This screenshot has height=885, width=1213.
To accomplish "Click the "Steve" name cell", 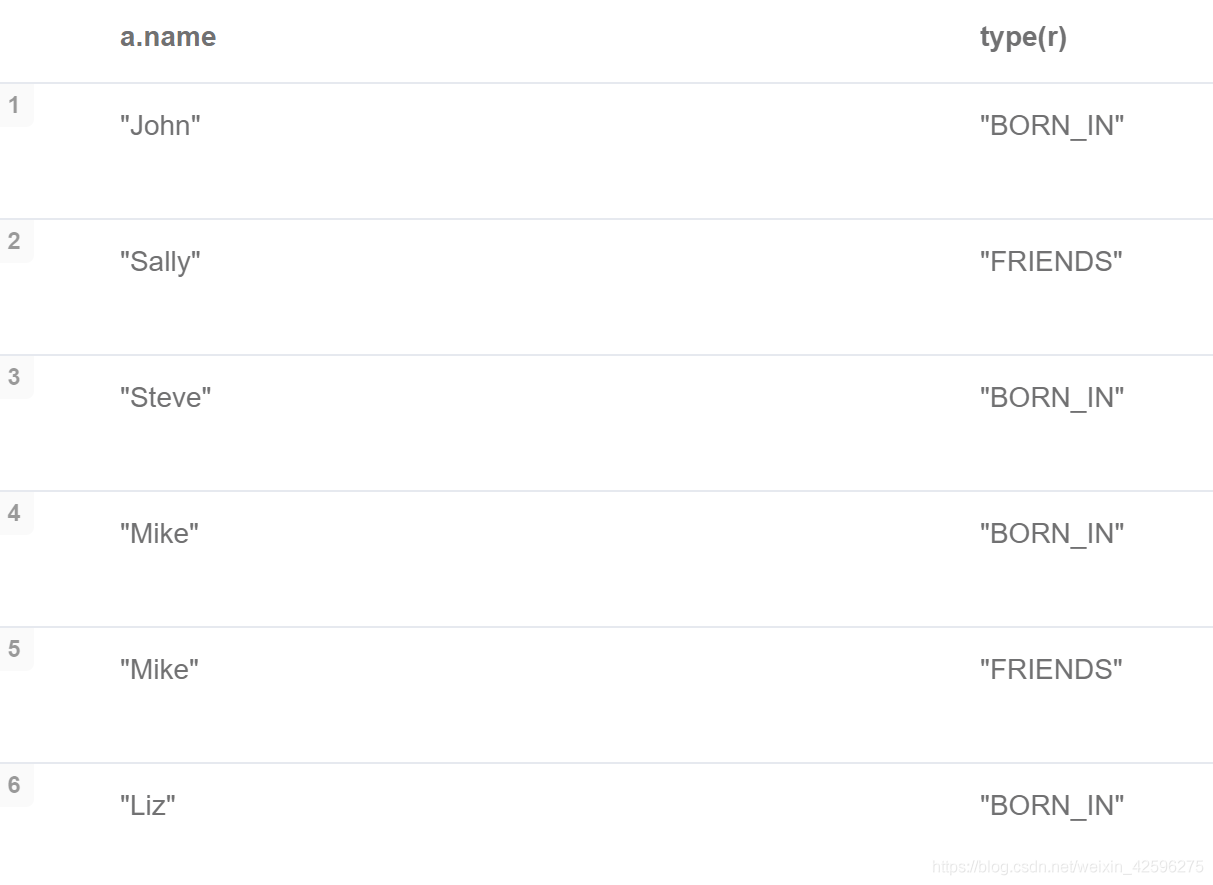I will point(166,398).
